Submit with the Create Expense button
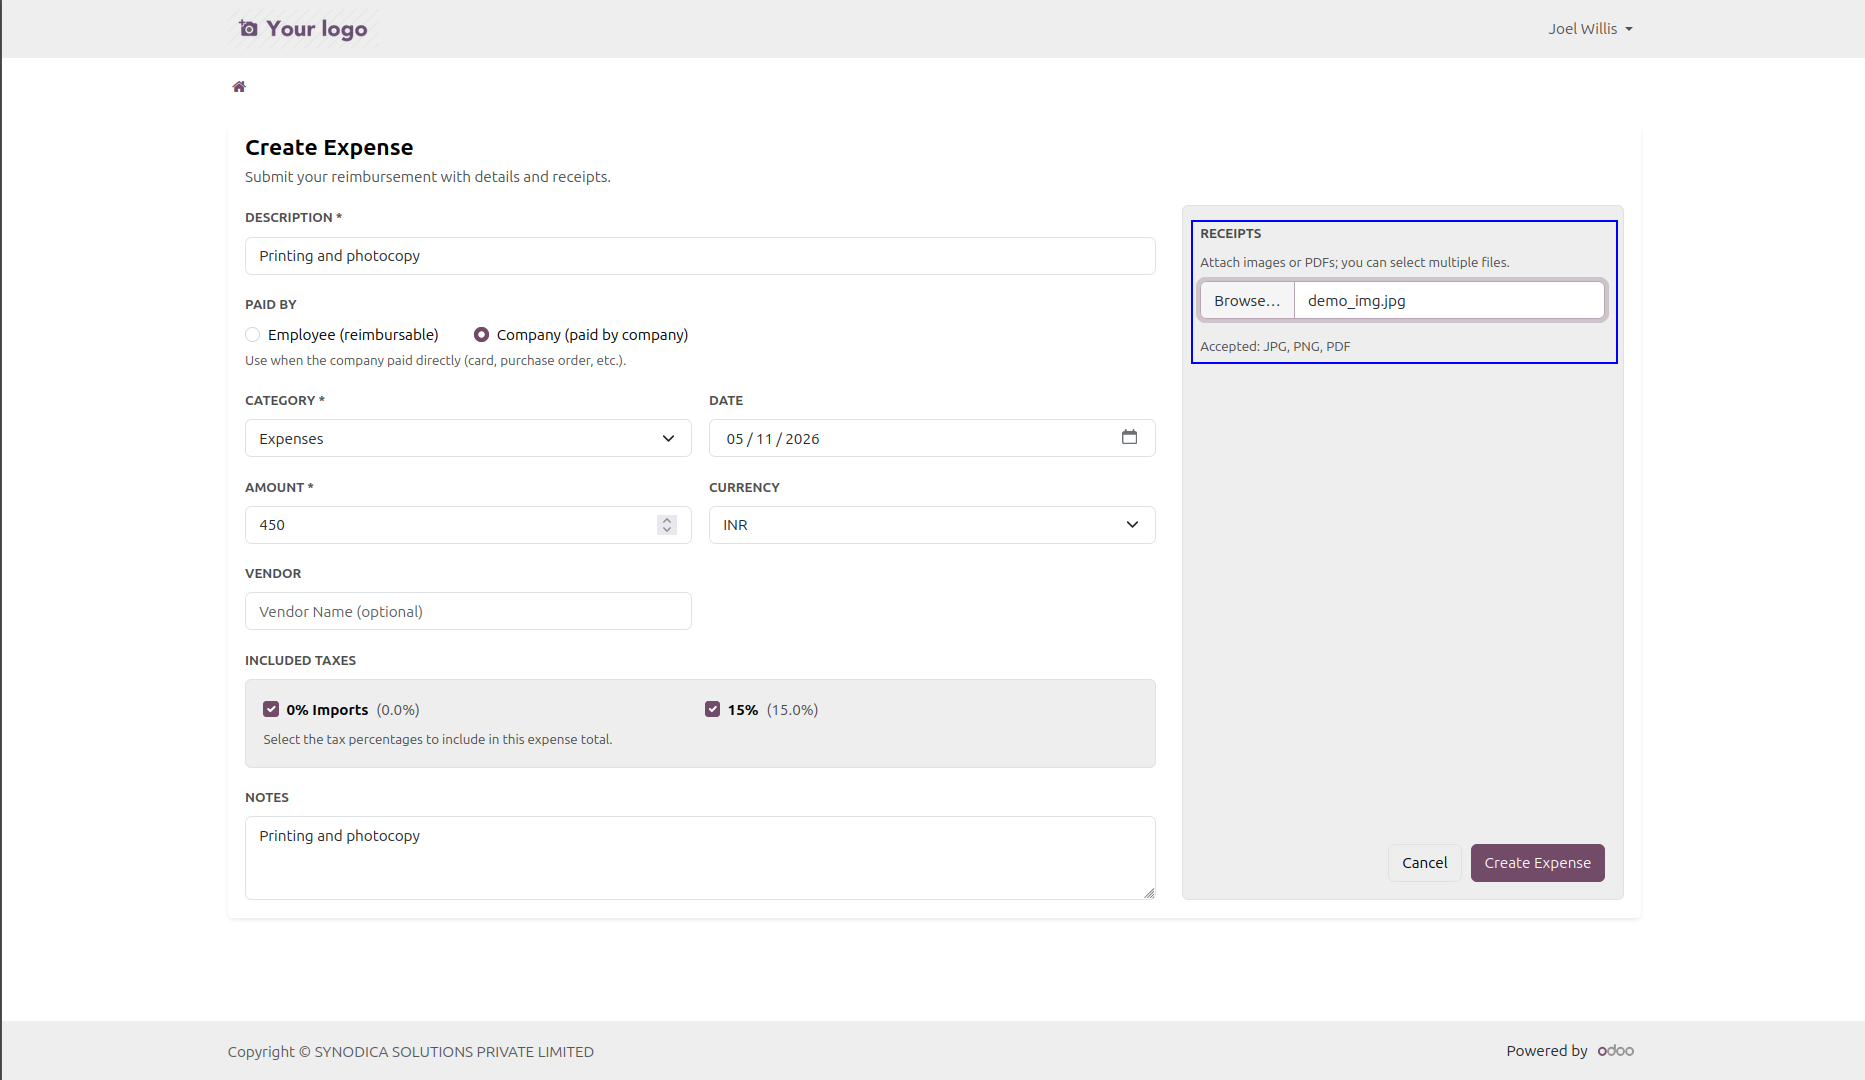 [1537, 863]
